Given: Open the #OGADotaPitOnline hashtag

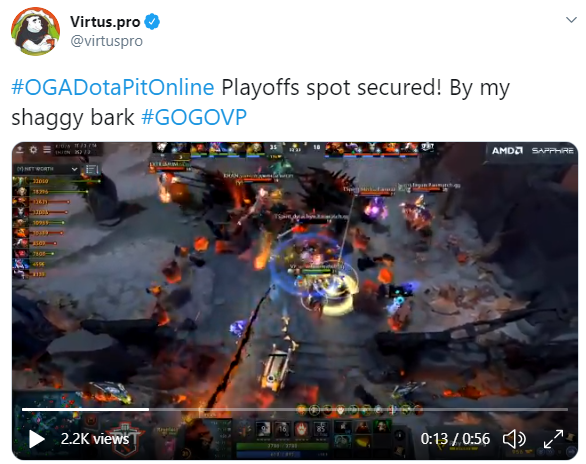Looking at the screenshot, I should tap(113, 87).
